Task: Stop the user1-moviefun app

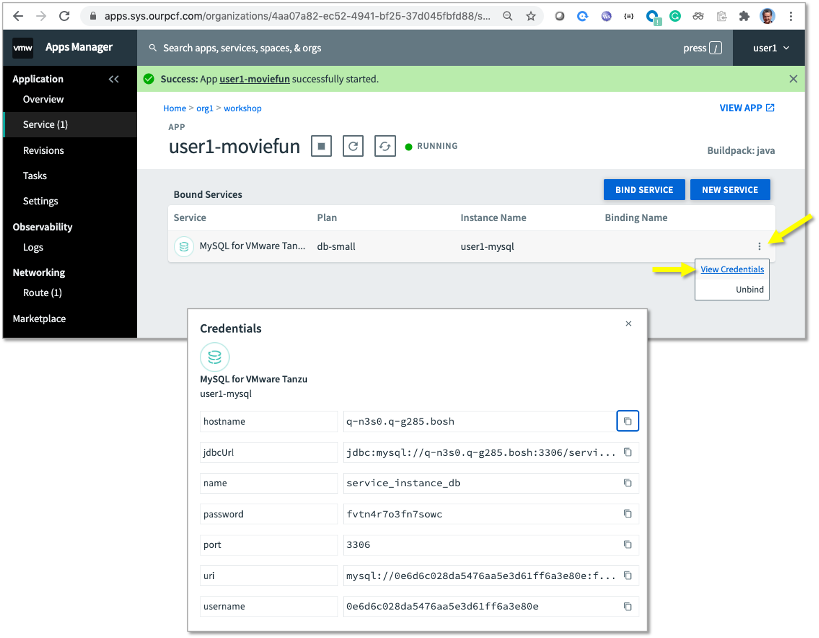Action: coord(321,146)
